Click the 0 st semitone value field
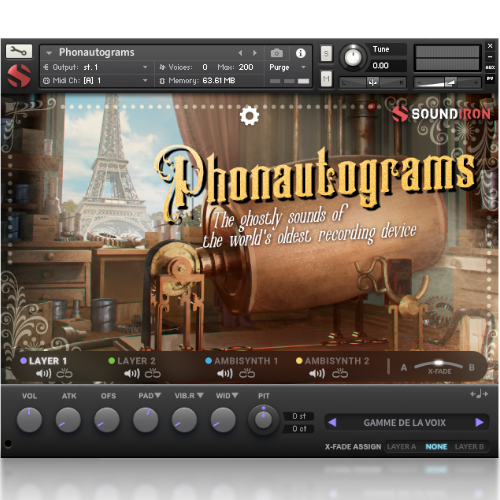 click(x=299, y=416)
